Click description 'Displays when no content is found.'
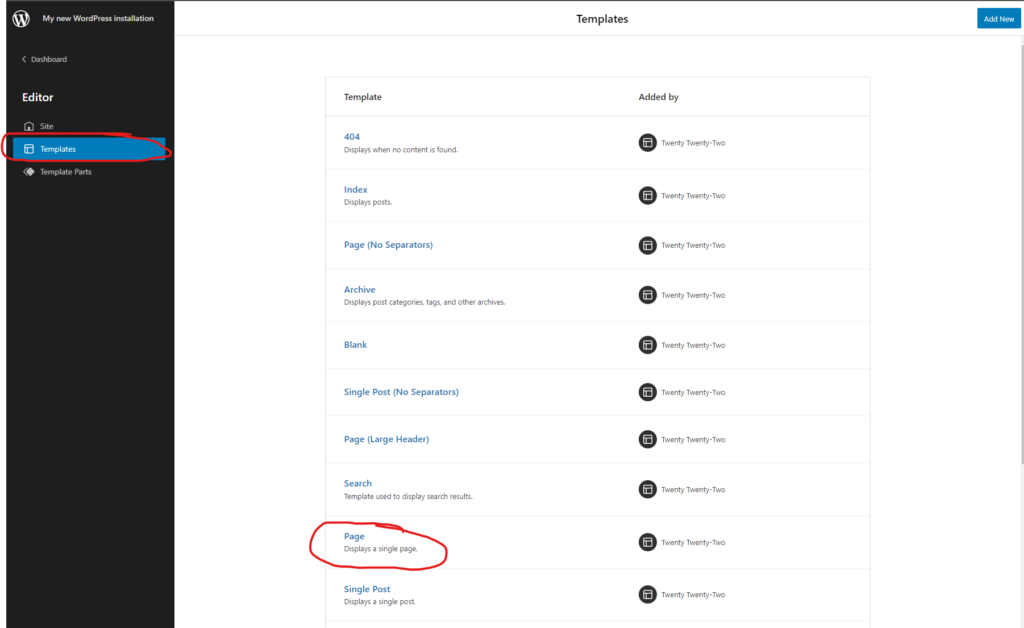1024x628 pixels. (401, 149)
